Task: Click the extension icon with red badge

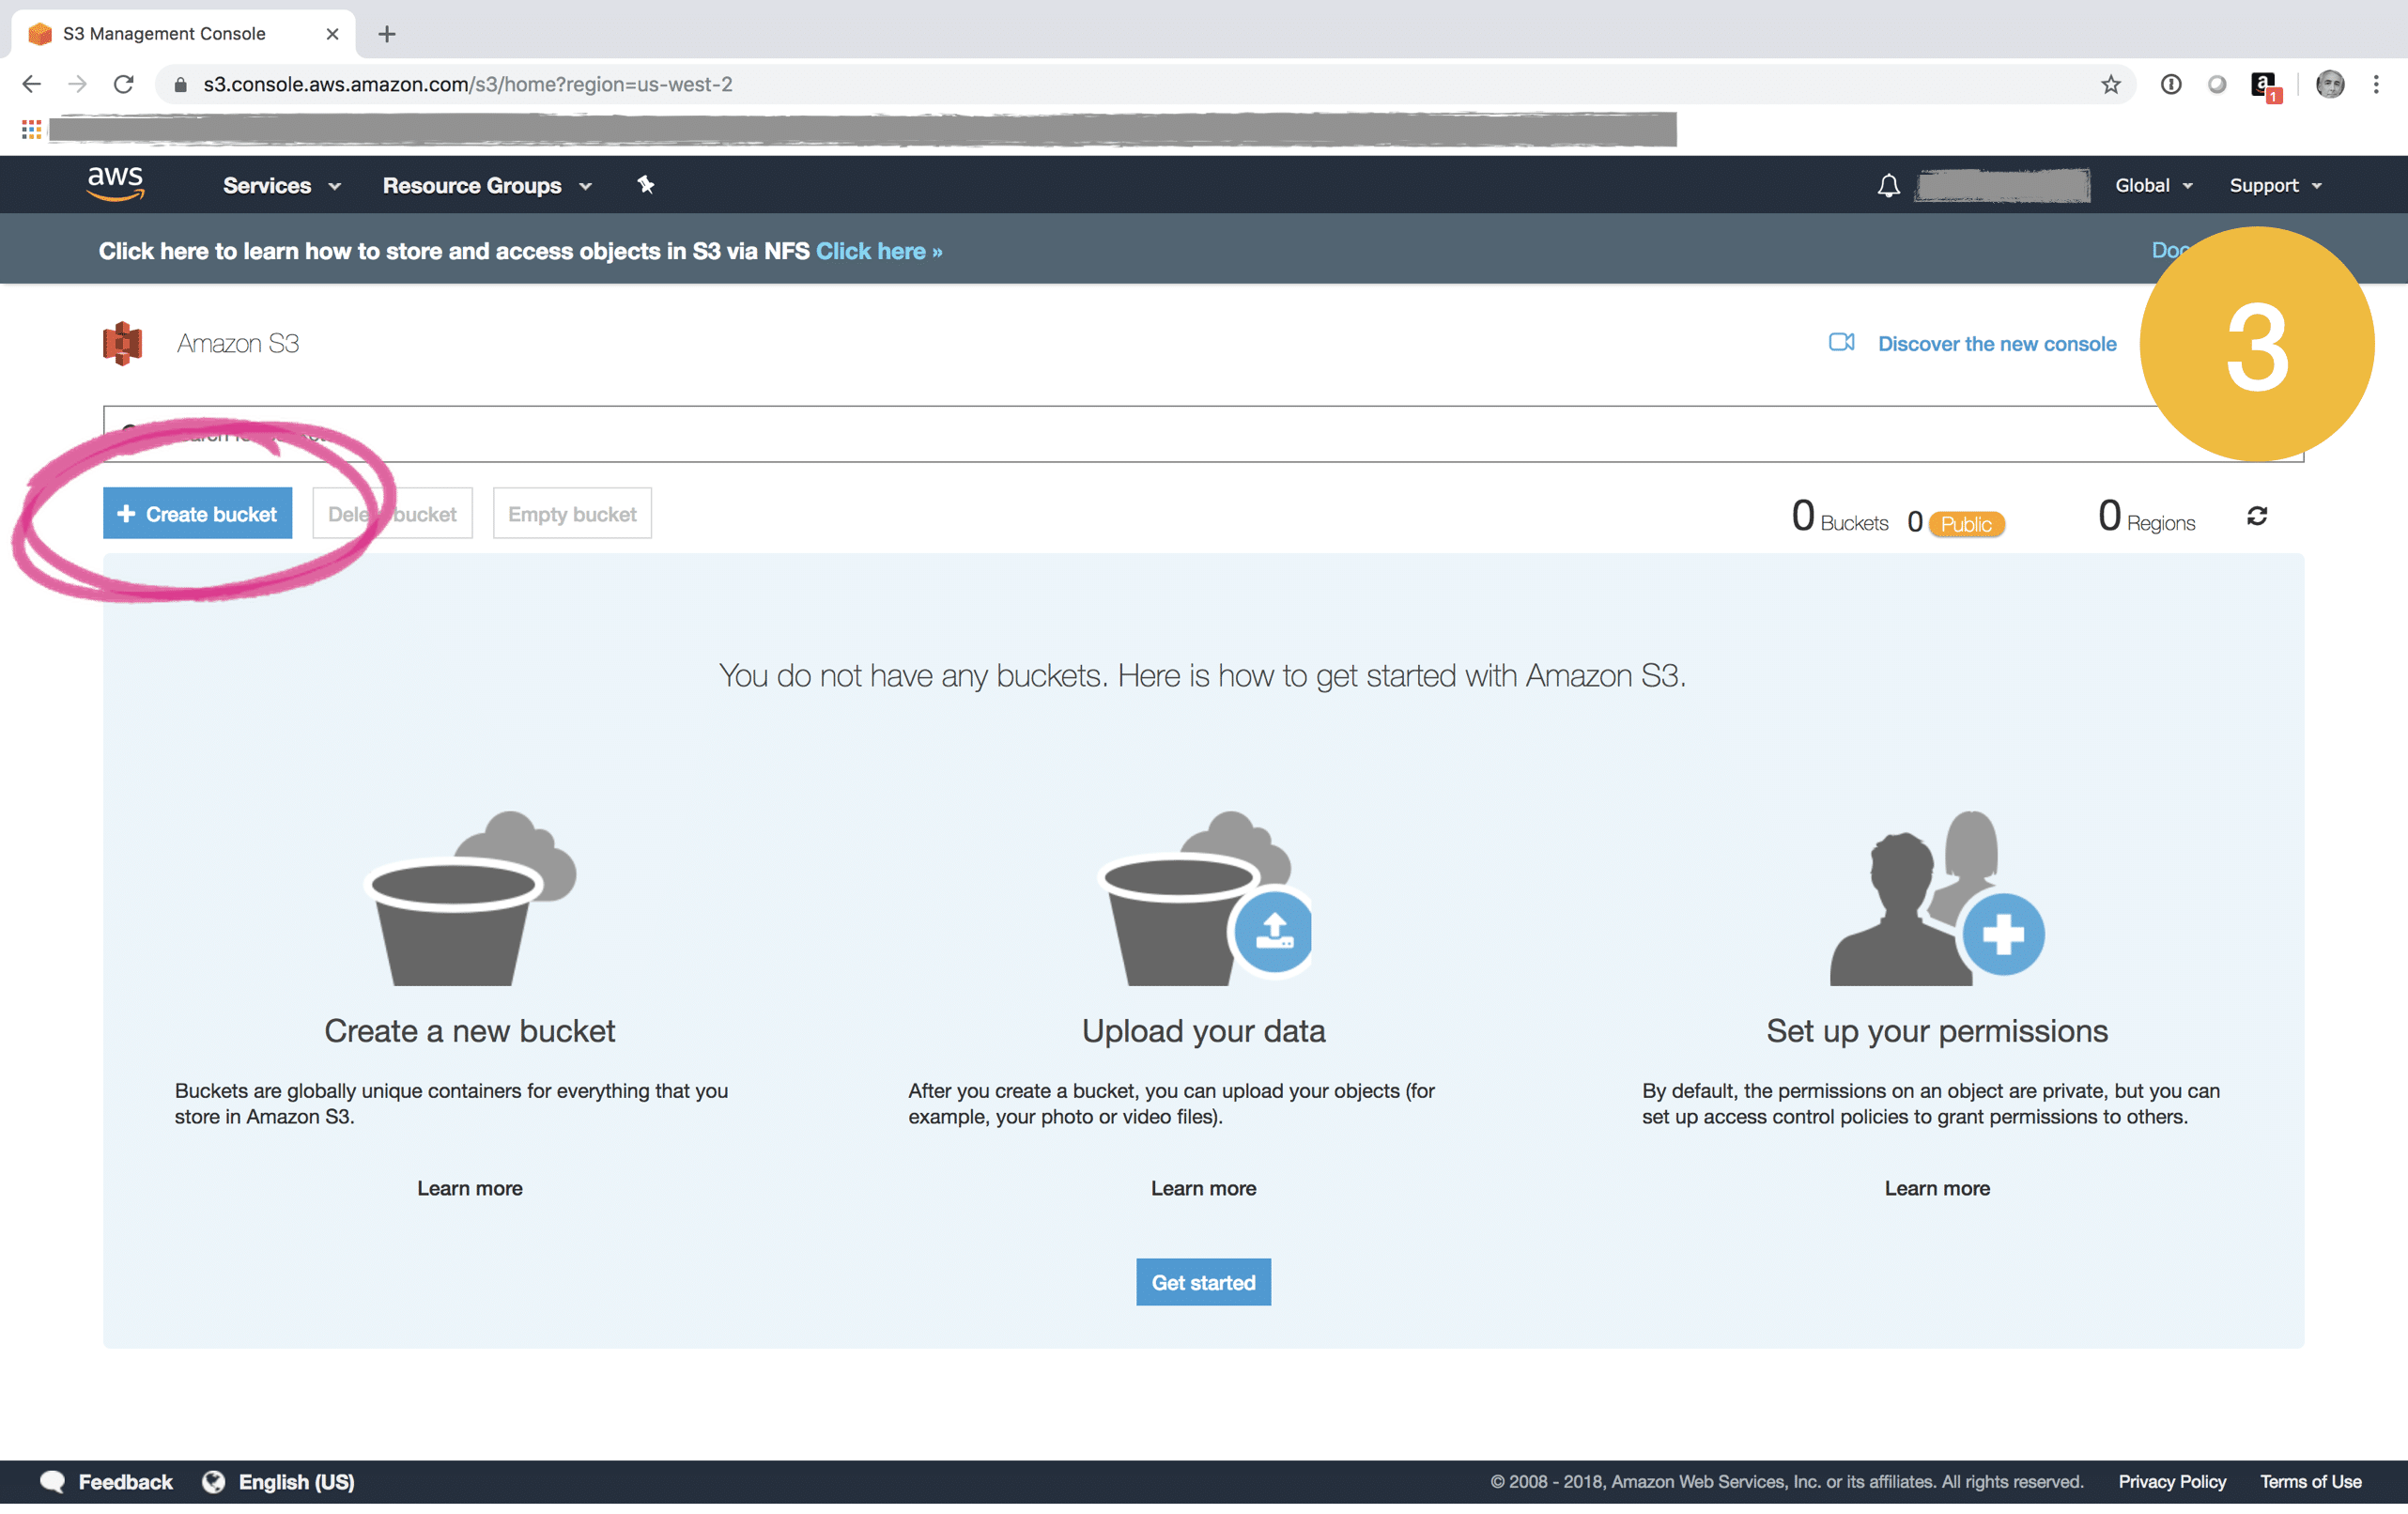Action: point(2265,86)
